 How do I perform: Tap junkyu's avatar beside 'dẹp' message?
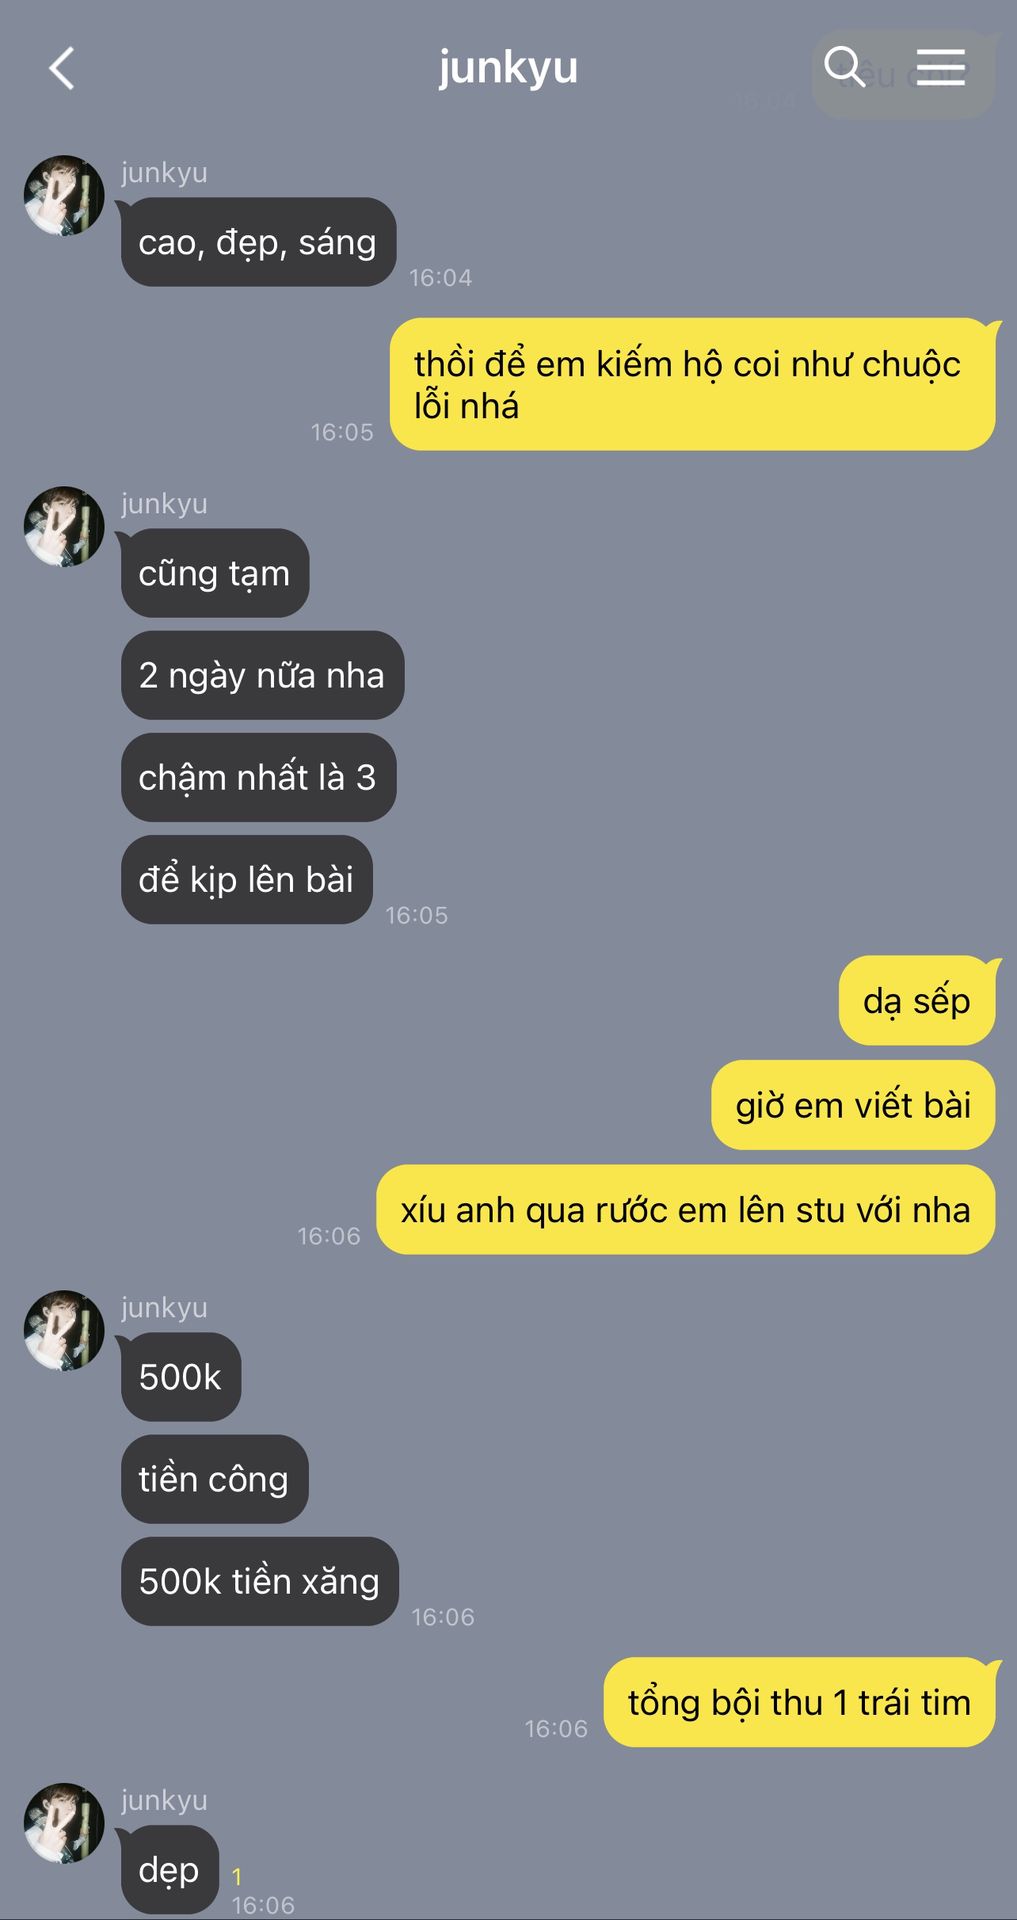(64, 1823)
